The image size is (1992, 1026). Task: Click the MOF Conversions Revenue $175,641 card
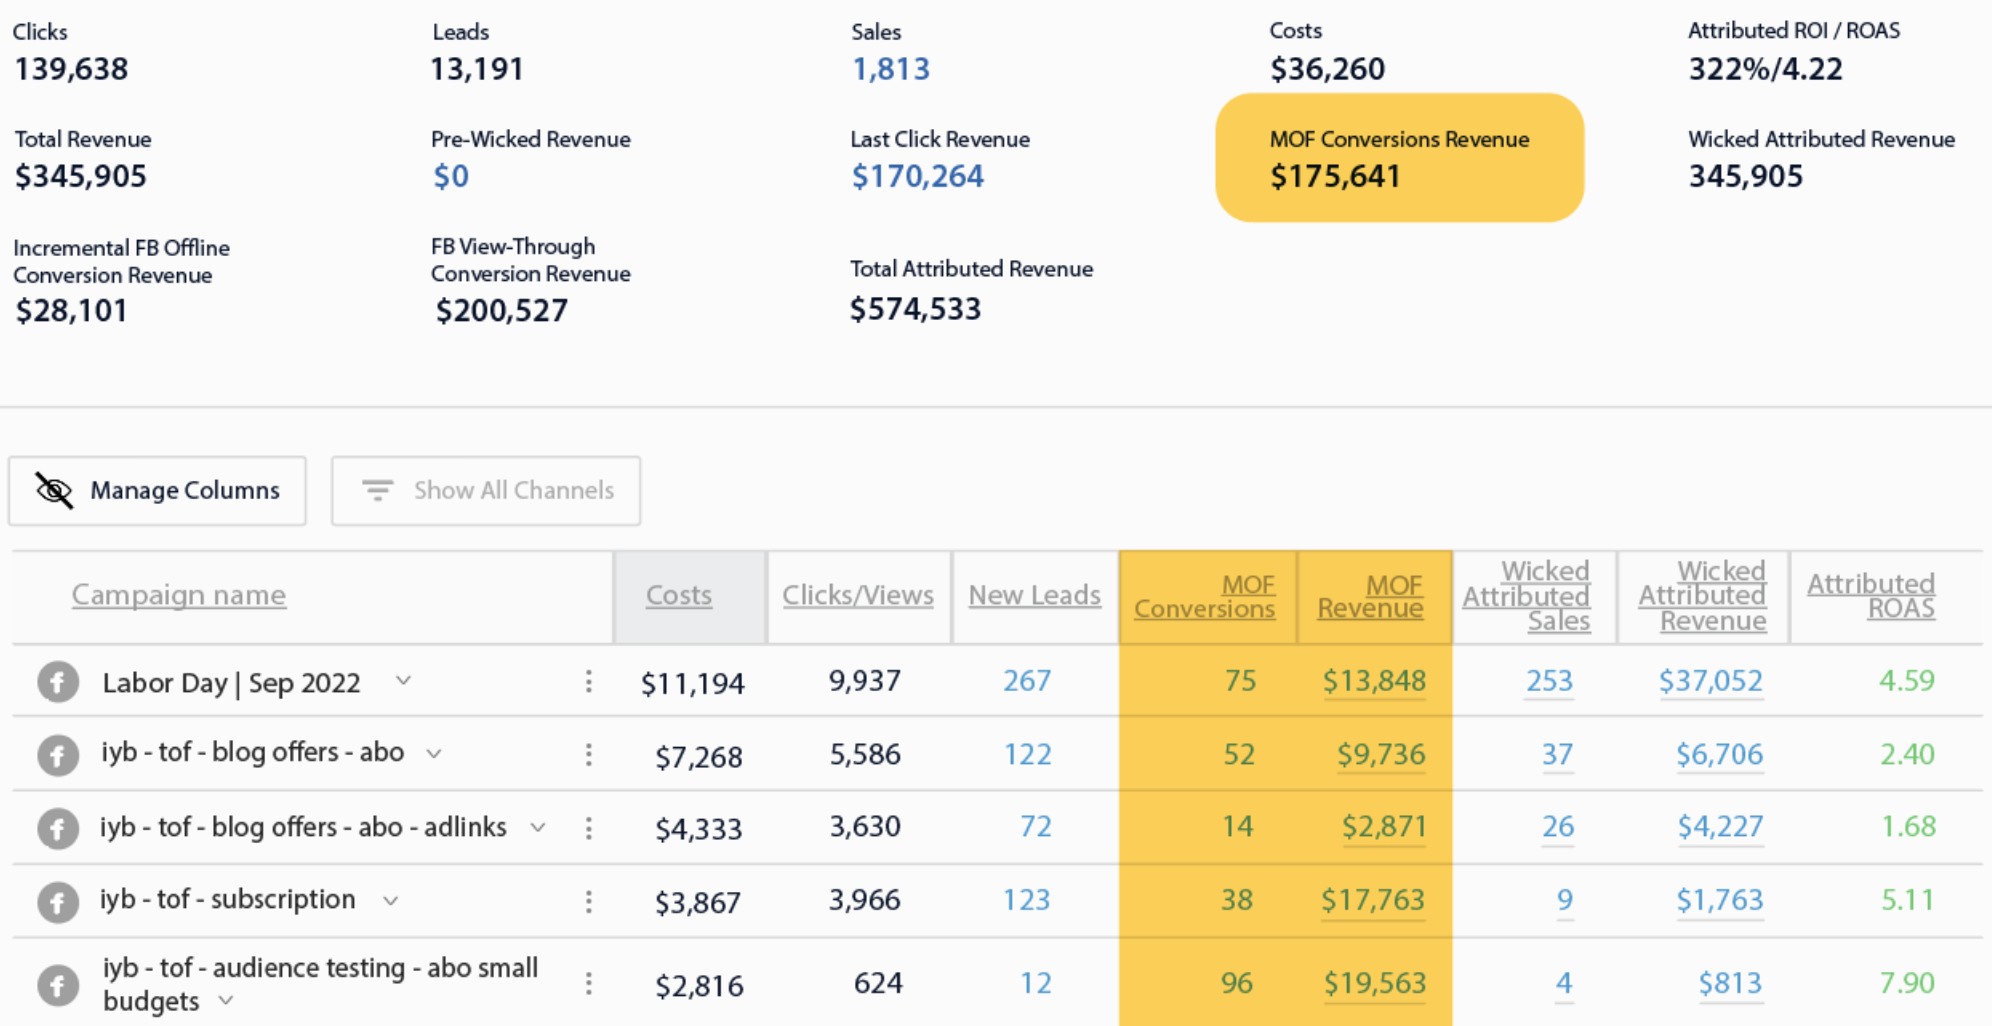click(x=1400, y=158)
